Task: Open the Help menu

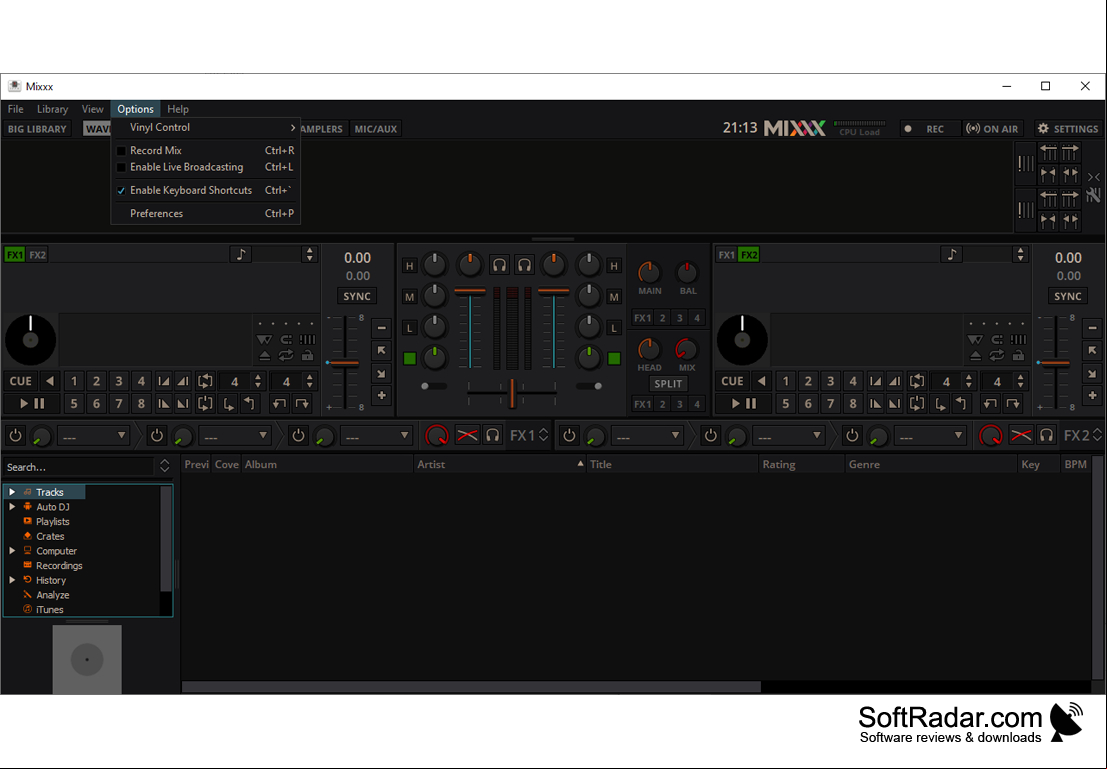Action: [x=178, y=109]
